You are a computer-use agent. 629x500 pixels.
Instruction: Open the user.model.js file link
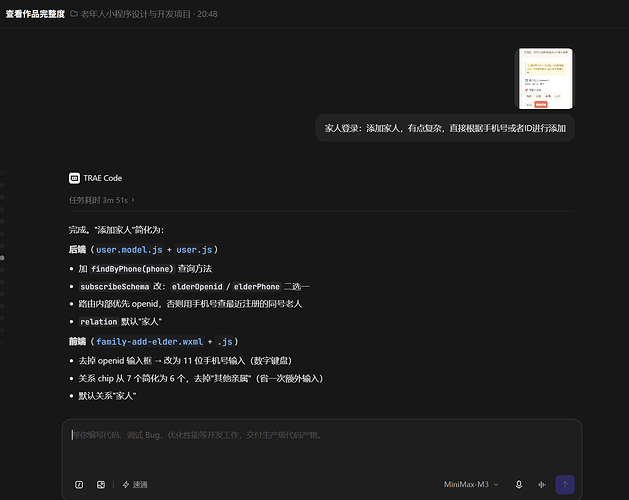[129, 250]
